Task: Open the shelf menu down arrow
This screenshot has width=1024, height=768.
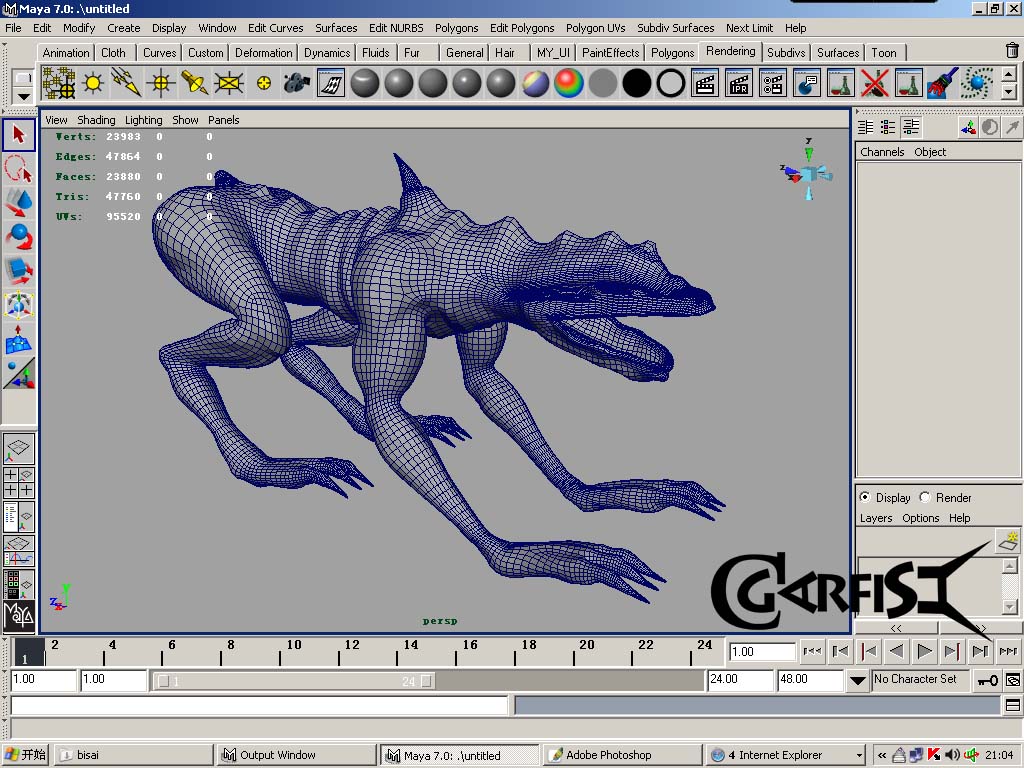Action: click(x=23, y=97)
